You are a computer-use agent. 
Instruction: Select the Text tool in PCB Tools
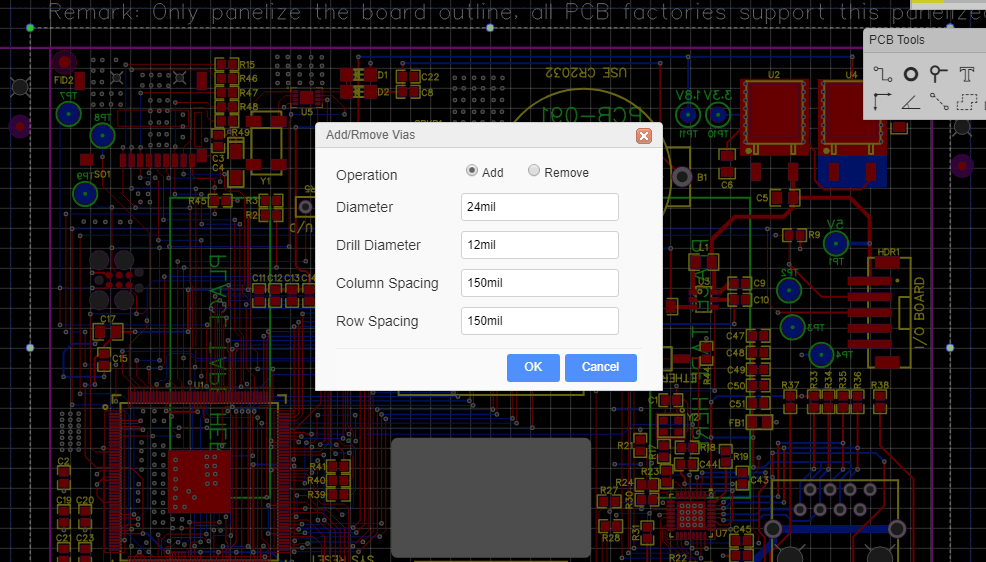point(967,74)
